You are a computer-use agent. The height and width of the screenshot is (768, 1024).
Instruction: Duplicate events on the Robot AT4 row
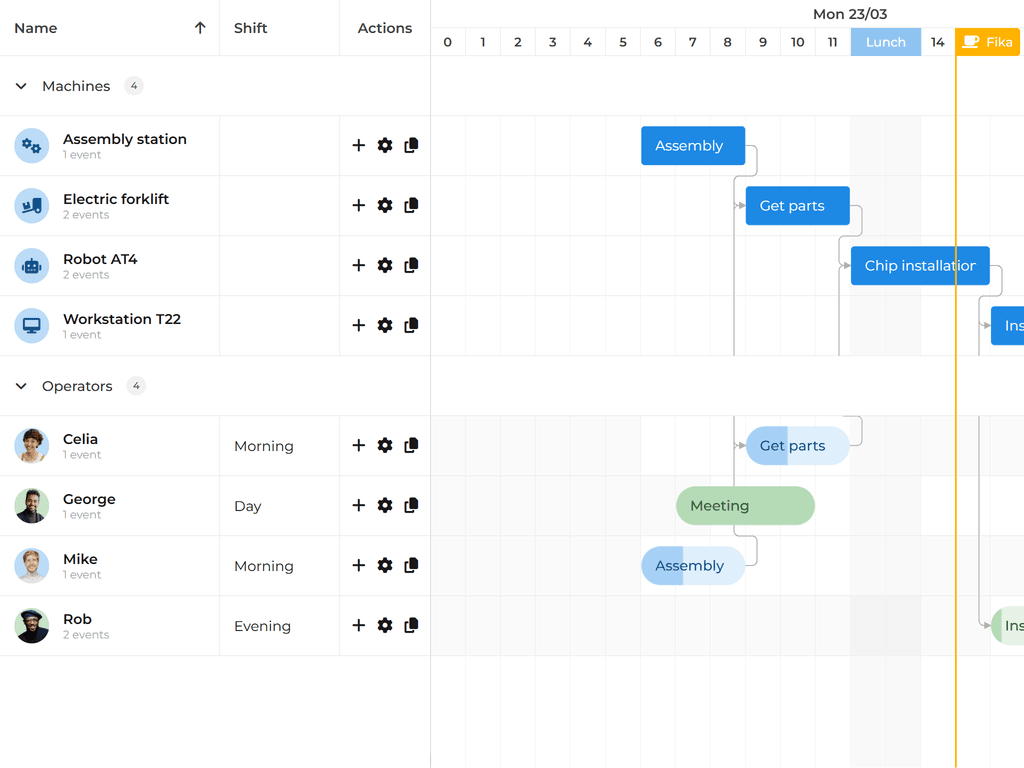[x=410, y=265]
